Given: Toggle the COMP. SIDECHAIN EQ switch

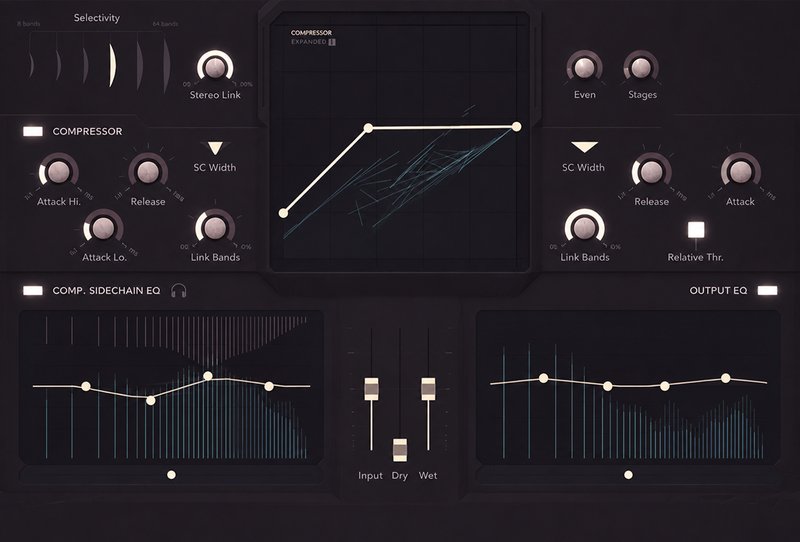Looking at the screenshot, I should point(33,290).
